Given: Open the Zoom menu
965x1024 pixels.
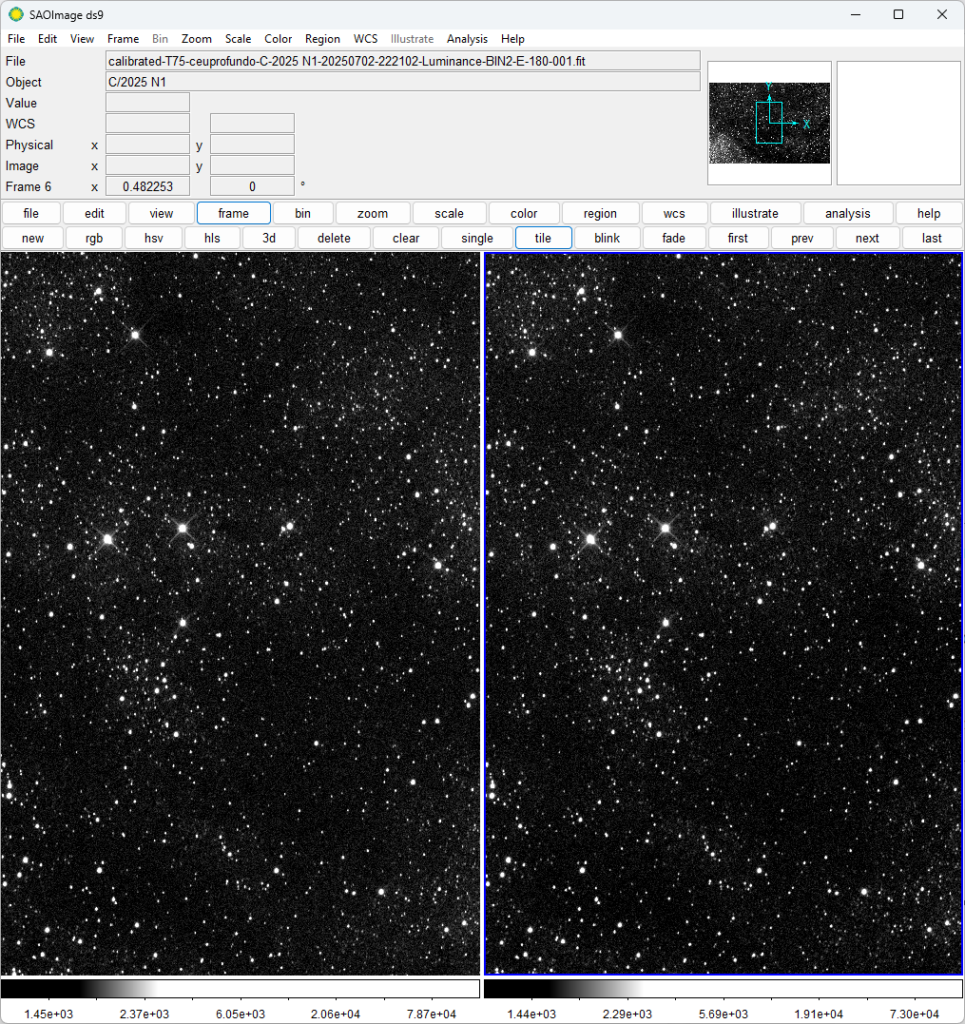Looking at the screenshot, I should tap(196, 39).
